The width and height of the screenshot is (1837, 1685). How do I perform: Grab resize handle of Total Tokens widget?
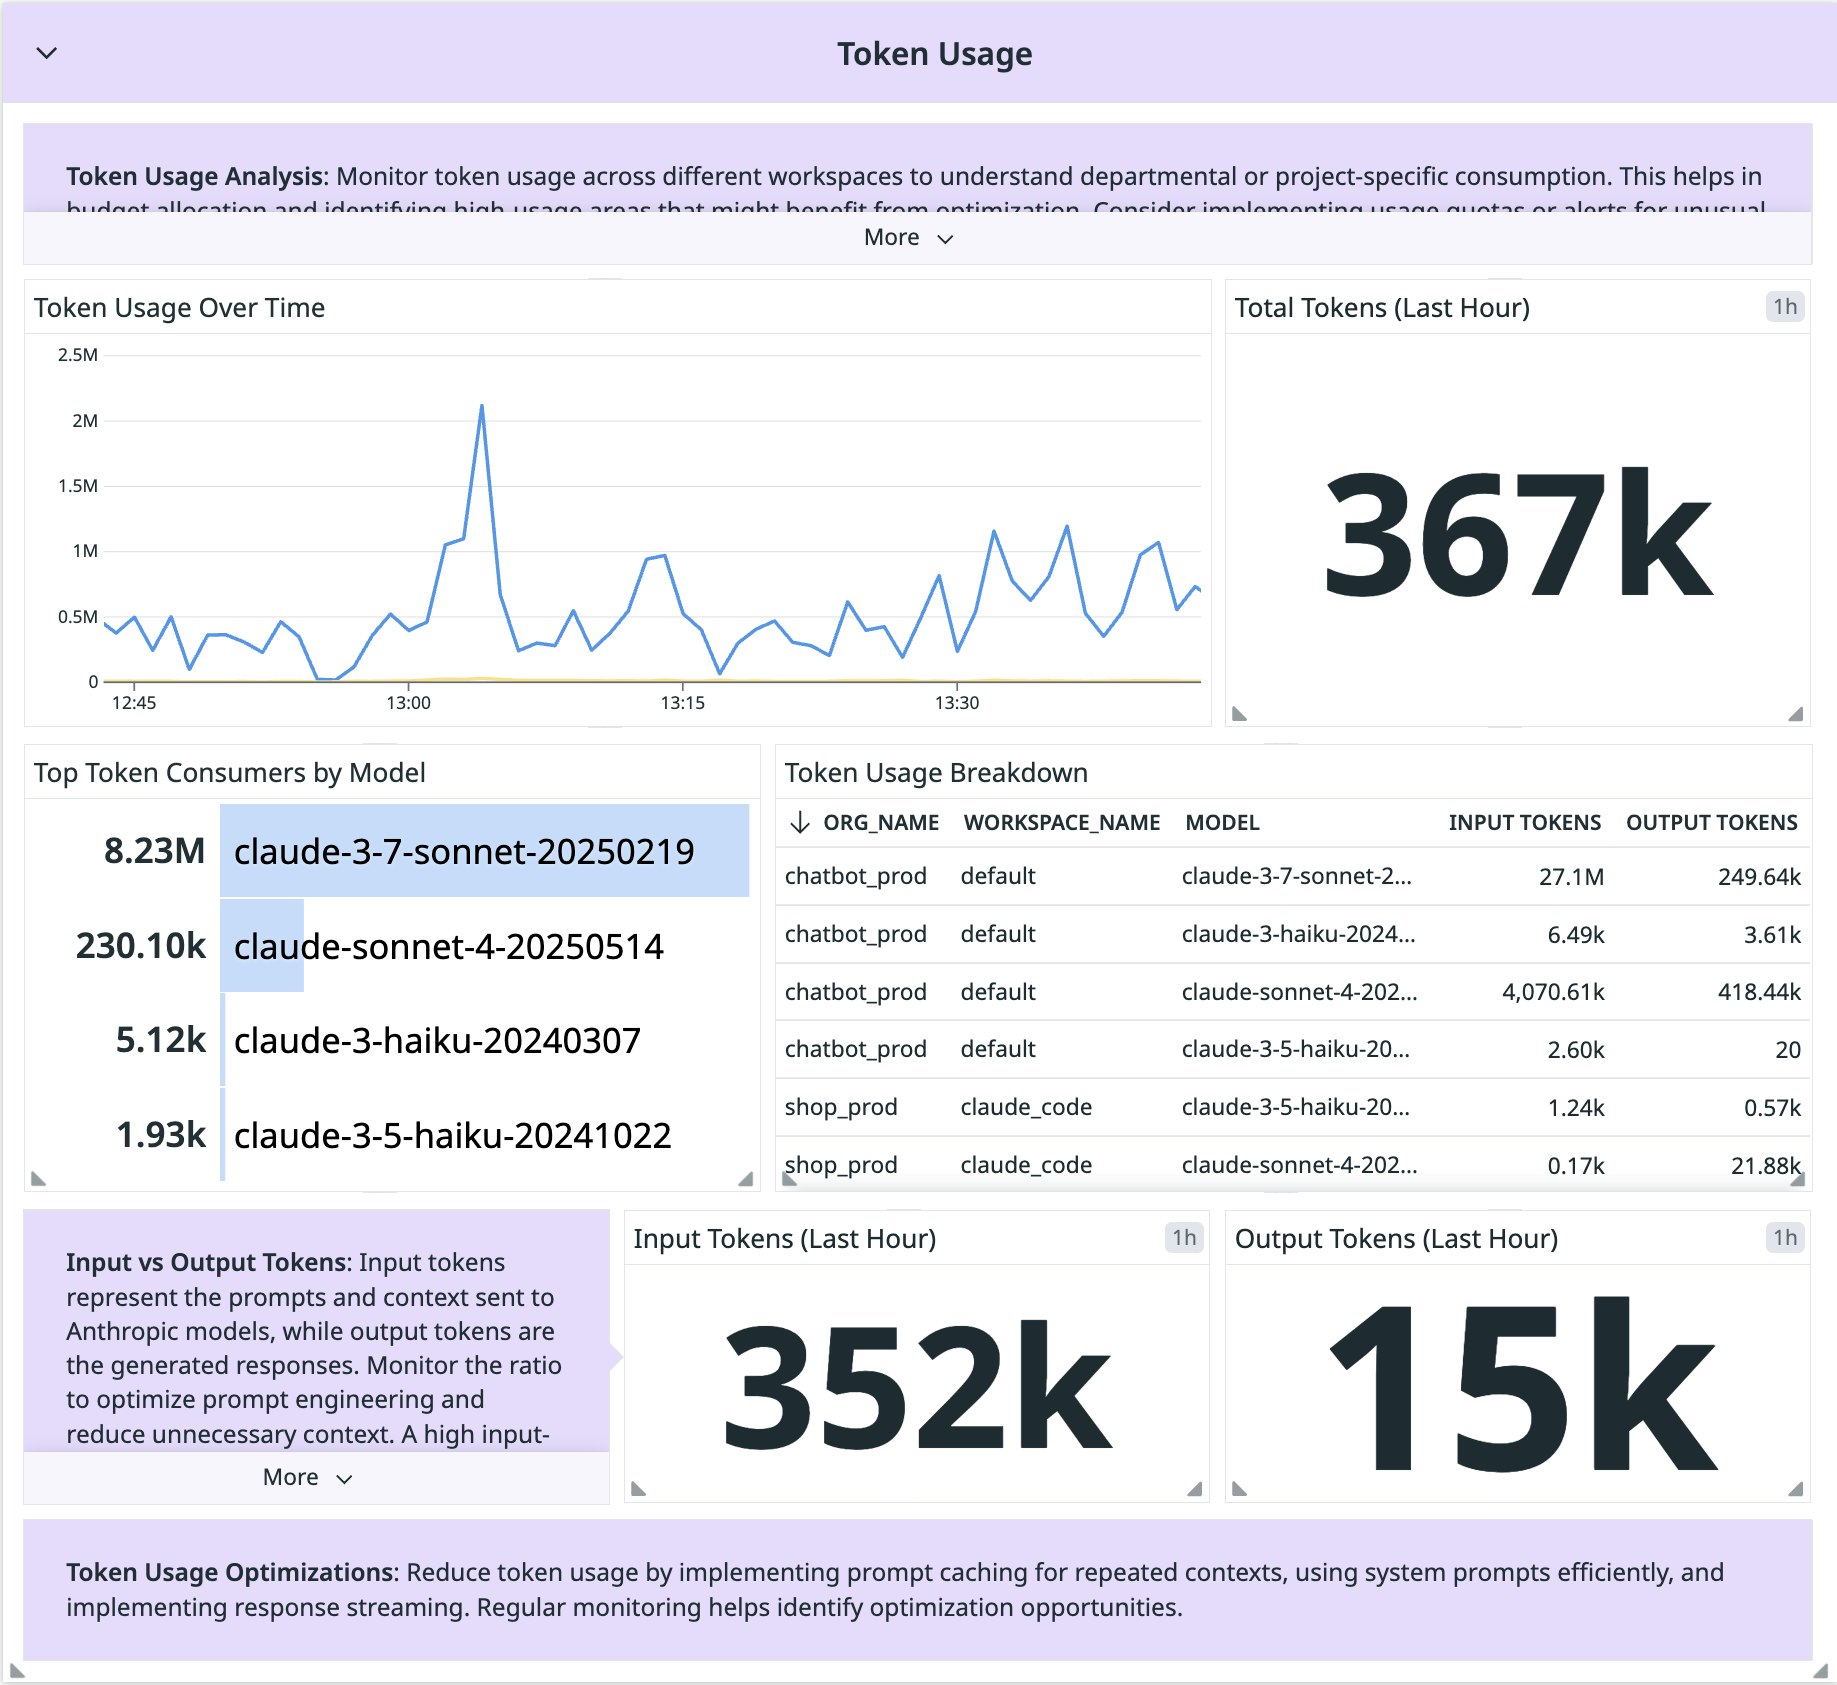(1795, 713)
